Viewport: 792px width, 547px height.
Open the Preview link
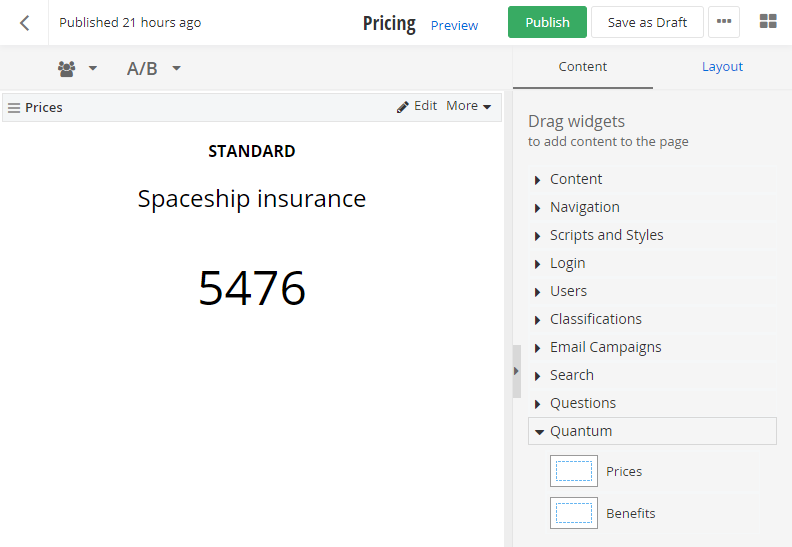(x=454, y=25)
